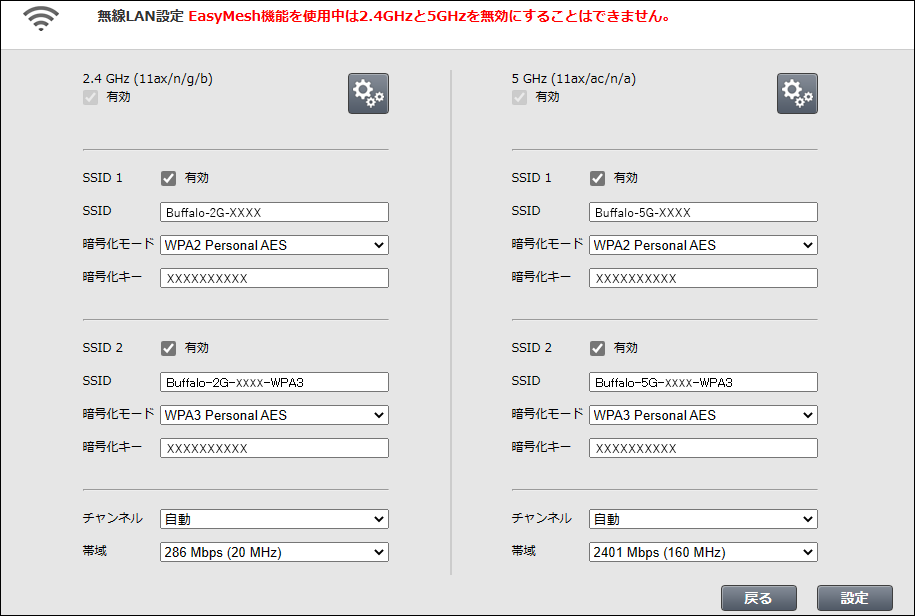Click the Buffalo-2G-XXXX SSID field
This screenshot has width=915, height=616.
274,212
